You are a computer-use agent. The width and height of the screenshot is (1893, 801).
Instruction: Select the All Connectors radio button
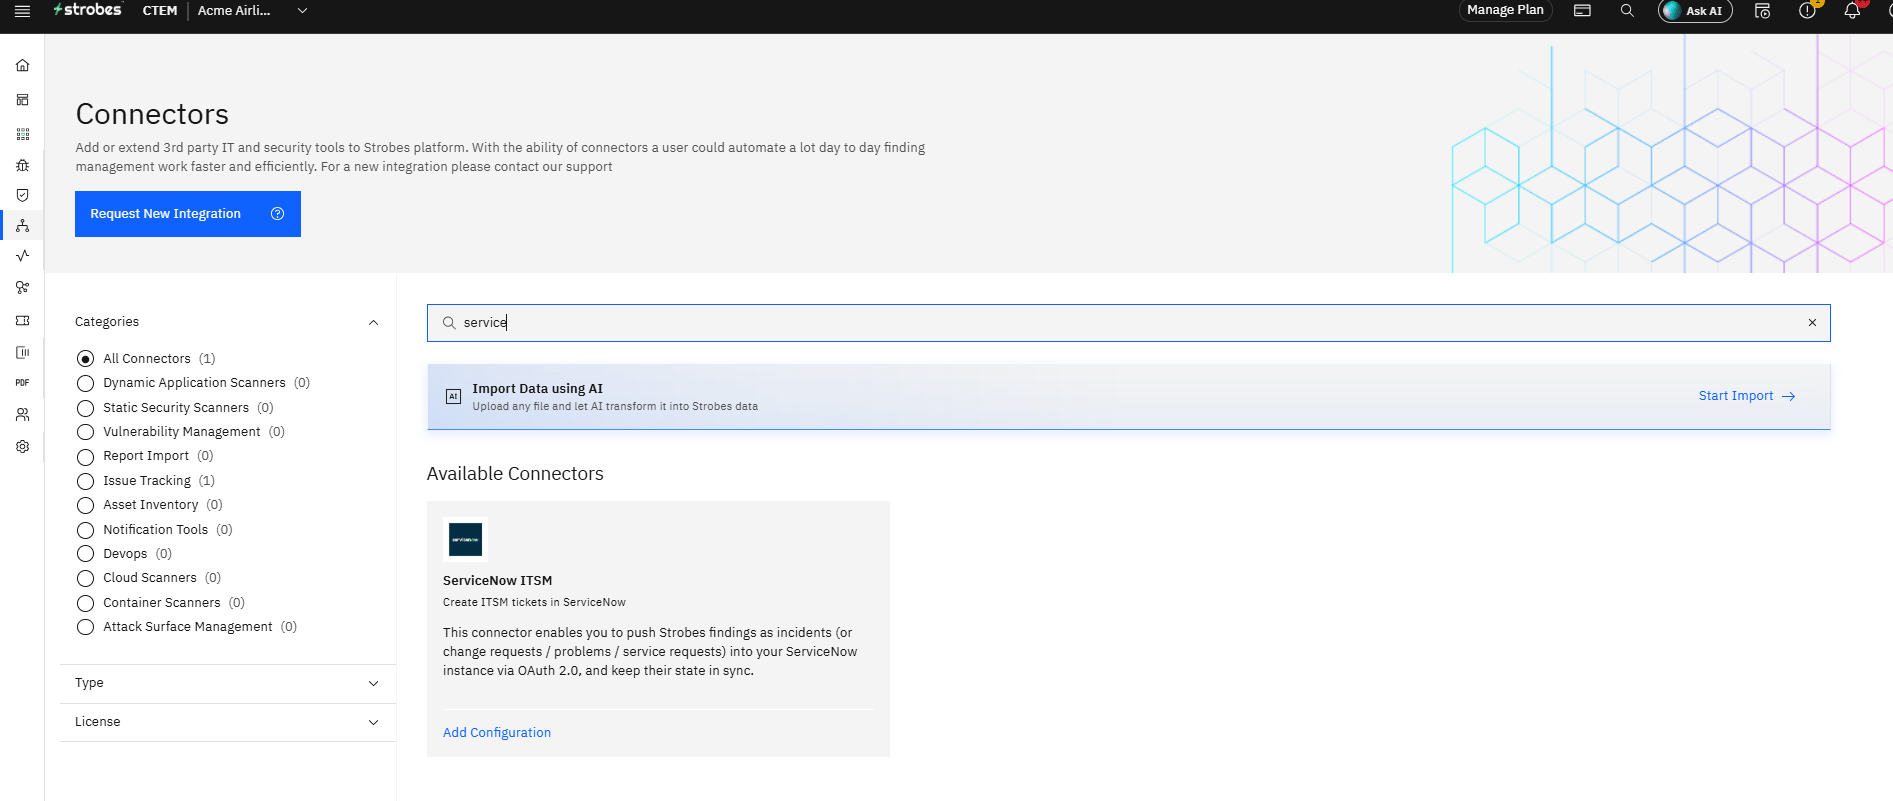pos(86,359)
